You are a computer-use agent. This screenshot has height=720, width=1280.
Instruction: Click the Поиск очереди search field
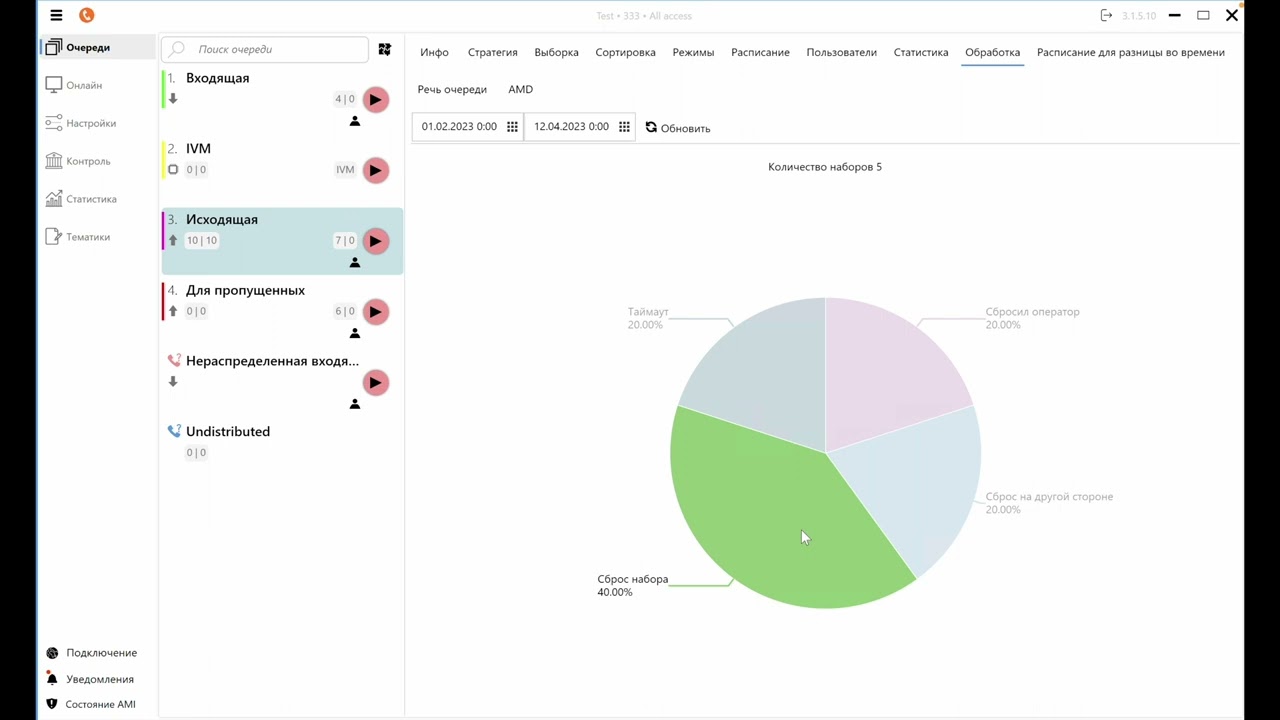pyautogui.click(x=265, y=49)
